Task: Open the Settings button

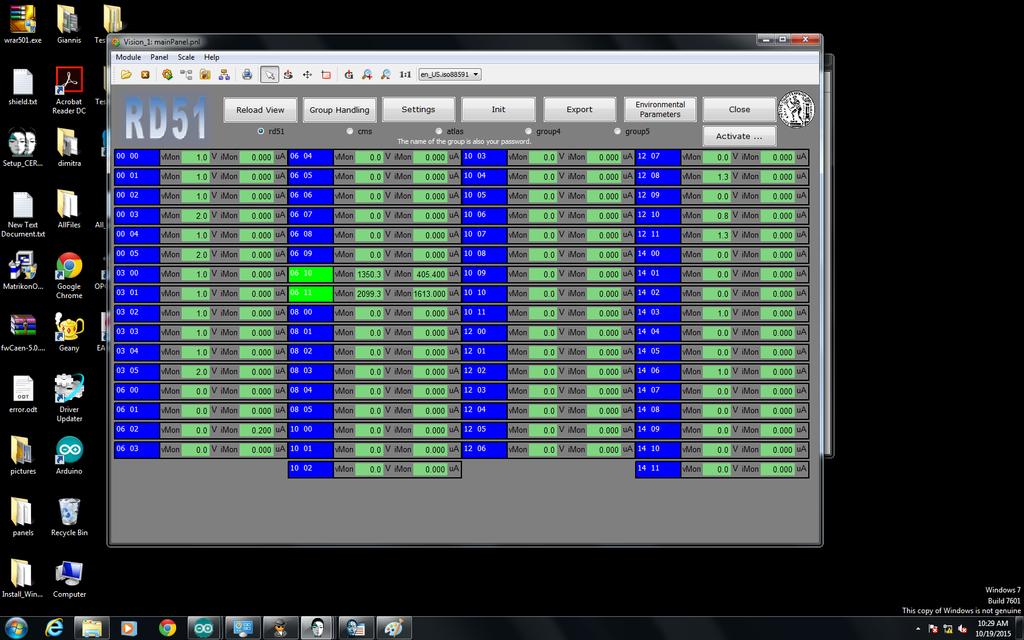Action: 419,110
